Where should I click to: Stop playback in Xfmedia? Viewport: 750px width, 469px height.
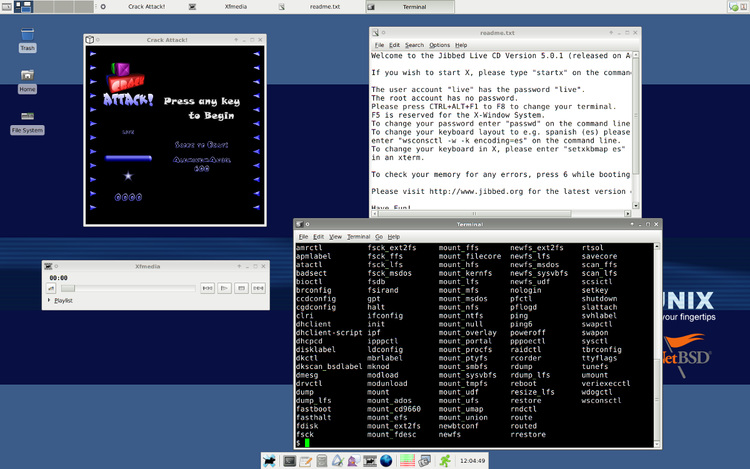pyautogui.click(x=242, y=288)
